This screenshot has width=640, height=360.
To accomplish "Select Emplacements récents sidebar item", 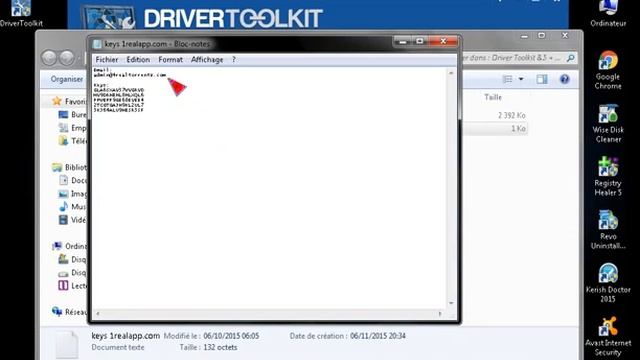I will 72,128.
